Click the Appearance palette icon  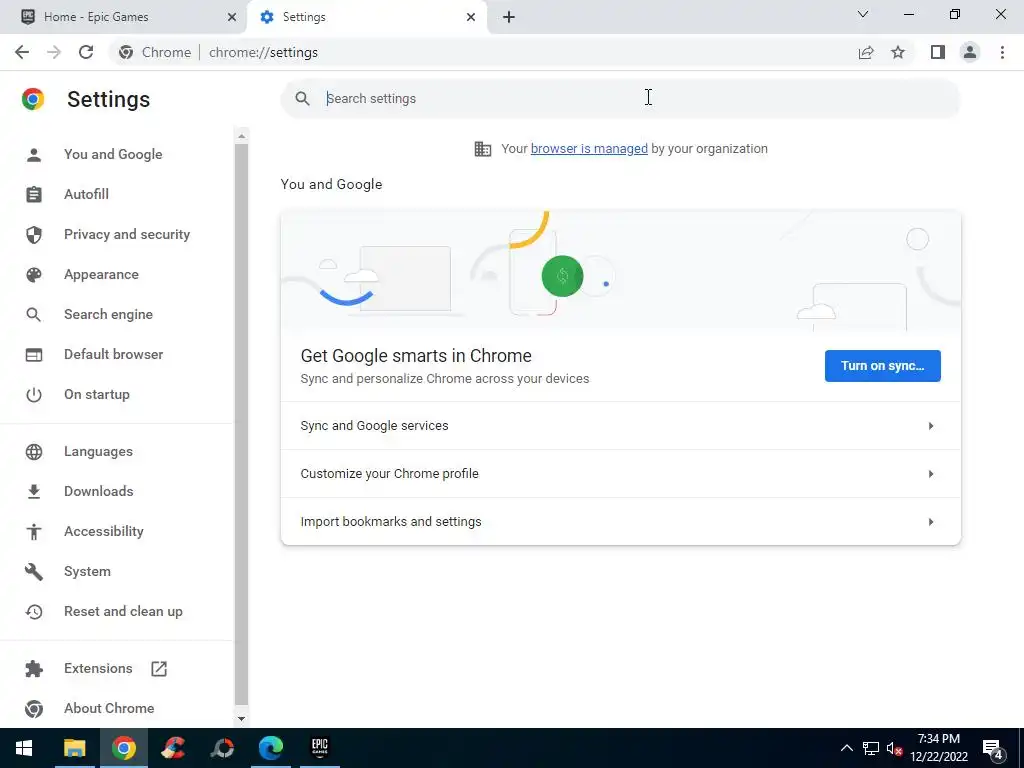[x=34, y=275]
